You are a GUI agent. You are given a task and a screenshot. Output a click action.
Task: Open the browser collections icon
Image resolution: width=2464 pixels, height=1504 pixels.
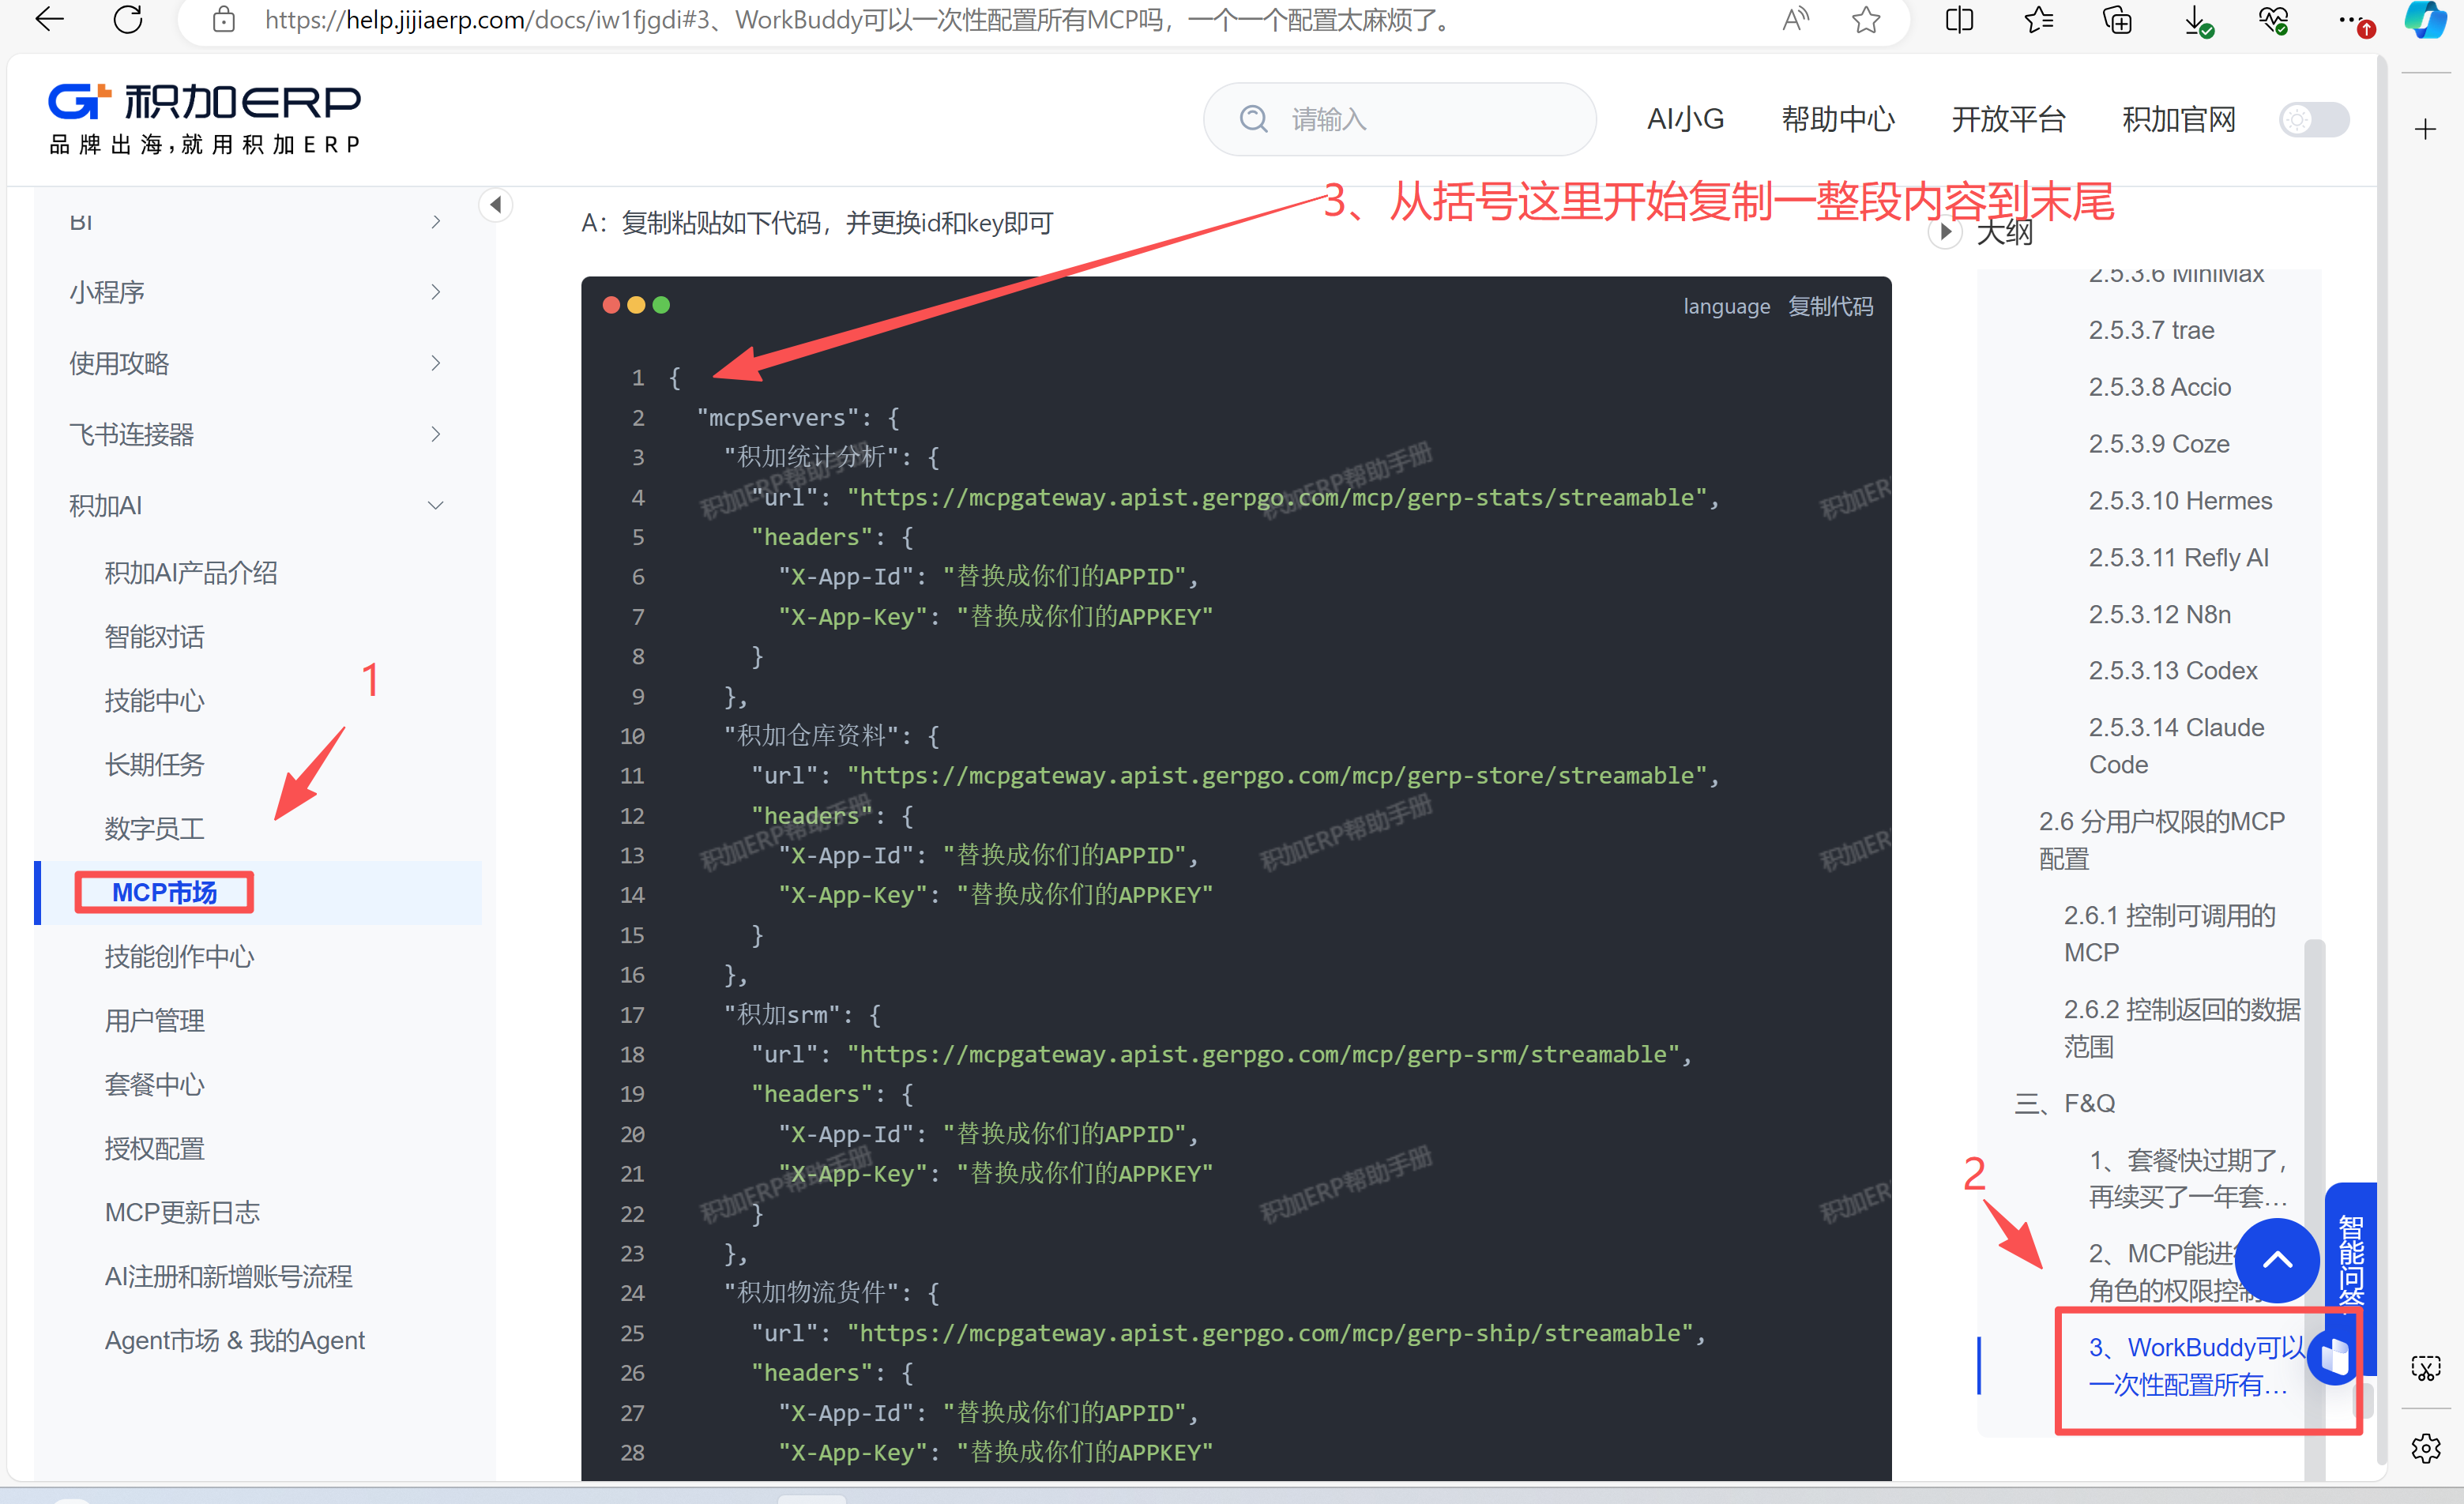(x=2117, y=19)
